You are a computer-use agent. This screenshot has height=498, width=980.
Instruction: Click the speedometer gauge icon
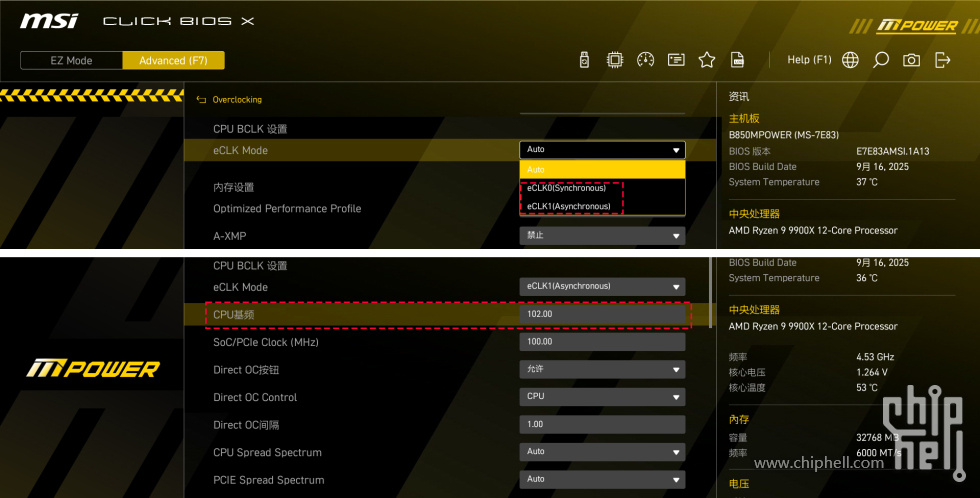645,60
